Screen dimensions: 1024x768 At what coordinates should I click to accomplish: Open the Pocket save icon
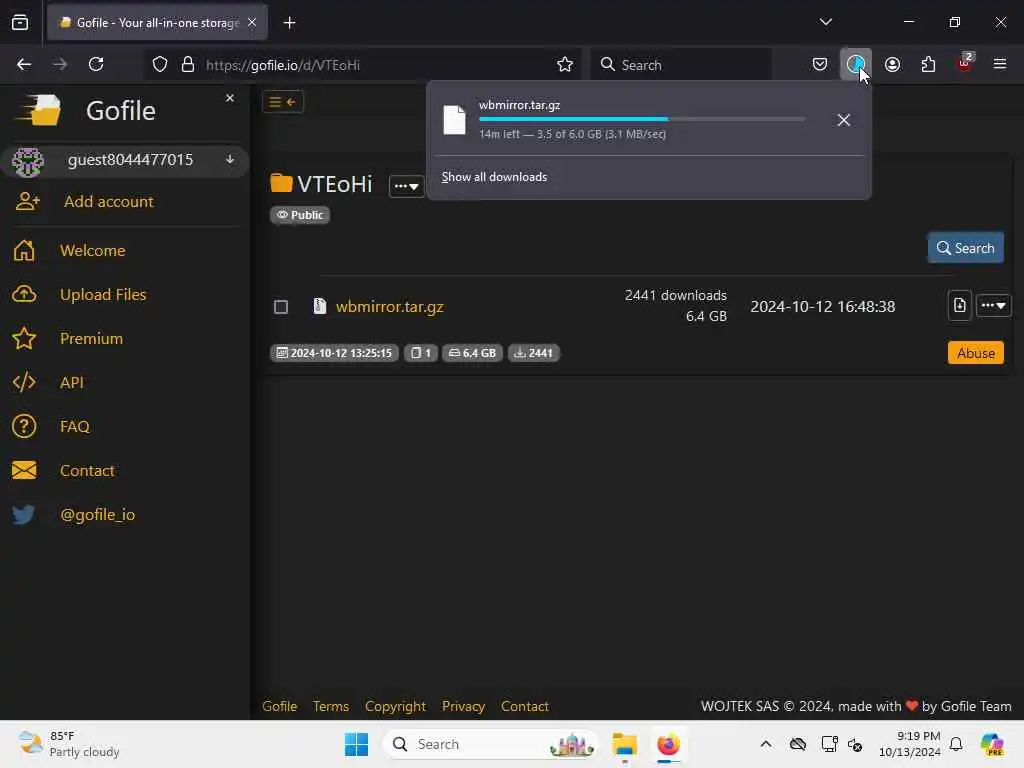(x=820, y=64)
